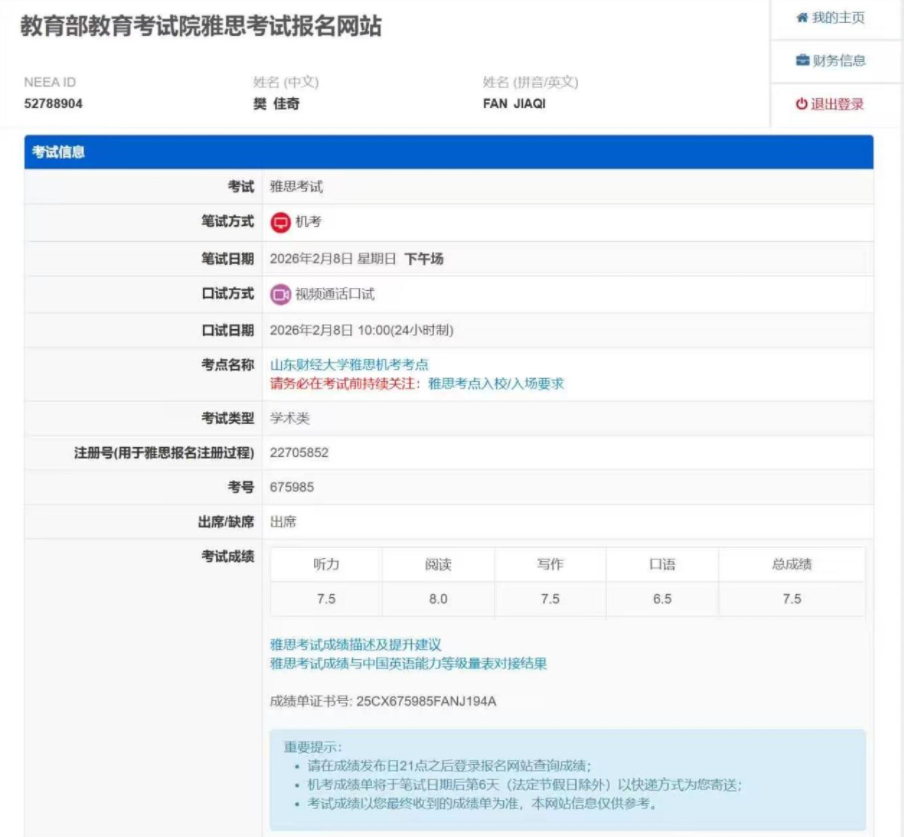This screenshot has width=904, height=837.
Task: Click the purple video icon next to 视频通话口试
Action: tap(280, 295)
